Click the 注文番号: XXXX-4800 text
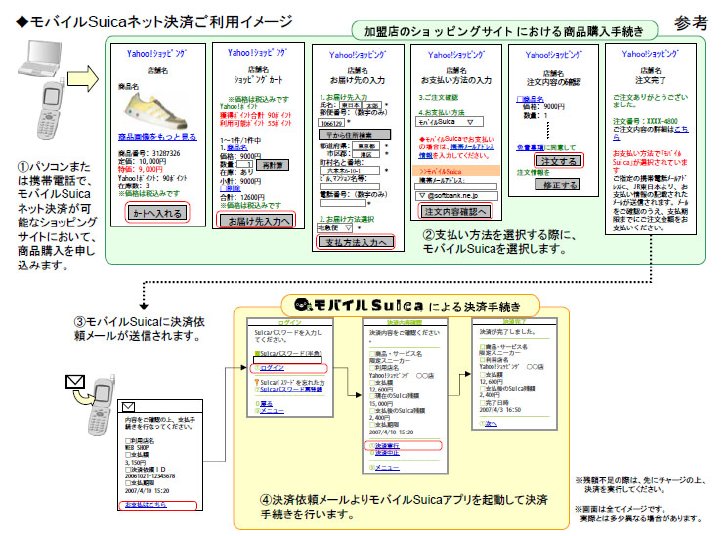 645,121
